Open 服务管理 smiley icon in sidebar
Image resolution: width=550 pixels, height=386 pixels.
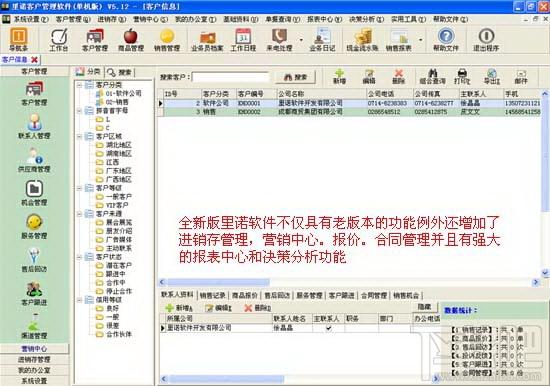coord(34,226)
